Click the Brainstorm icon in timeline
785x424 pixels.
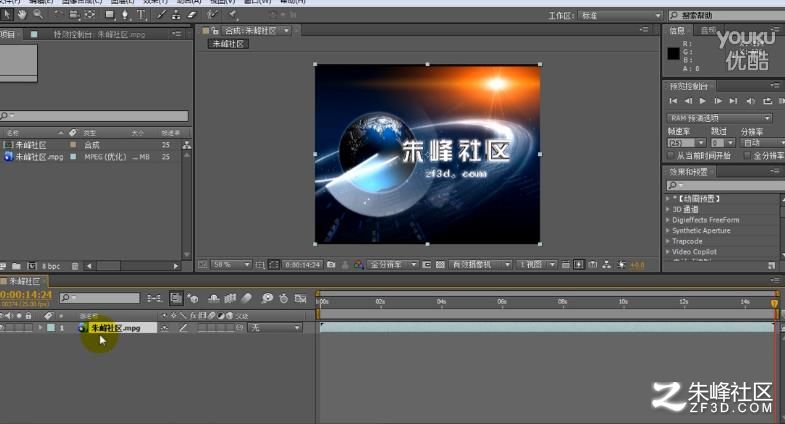267,298
